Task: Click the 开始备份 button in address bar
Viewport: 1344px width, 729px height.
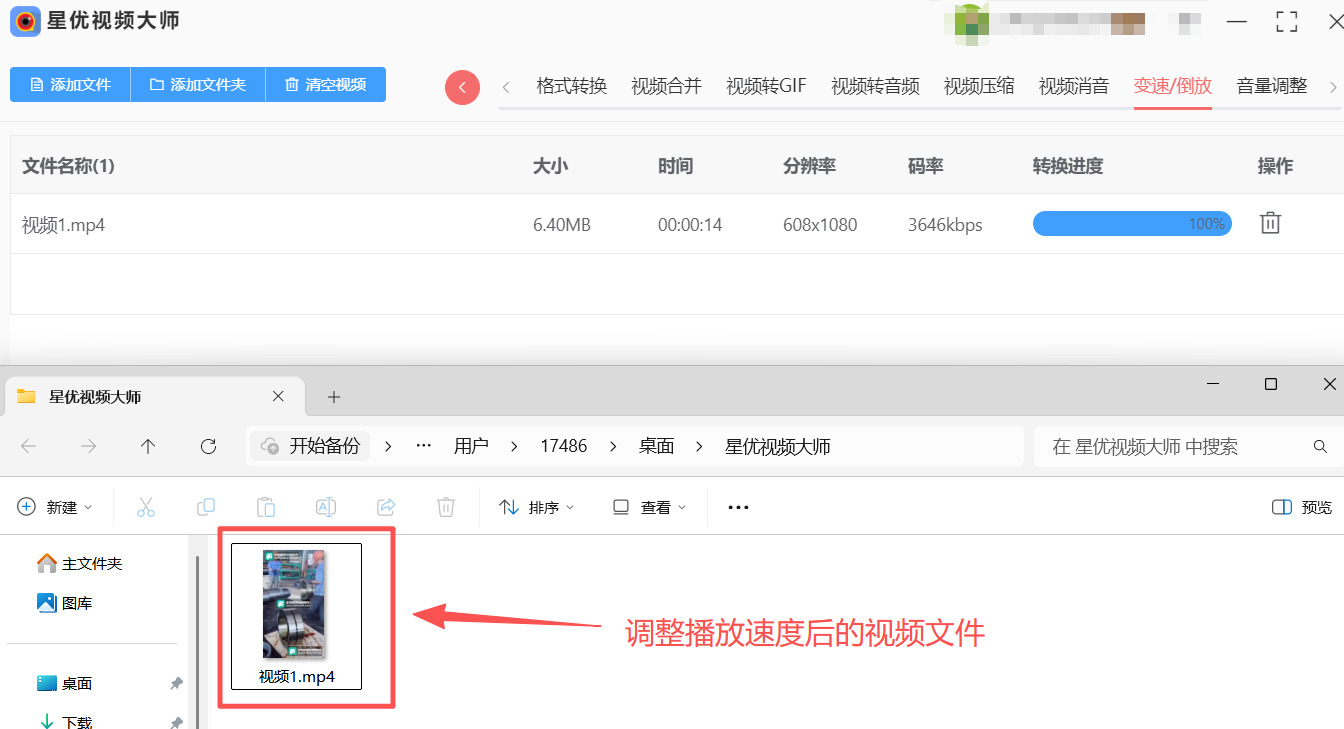Action: point(311,446)
